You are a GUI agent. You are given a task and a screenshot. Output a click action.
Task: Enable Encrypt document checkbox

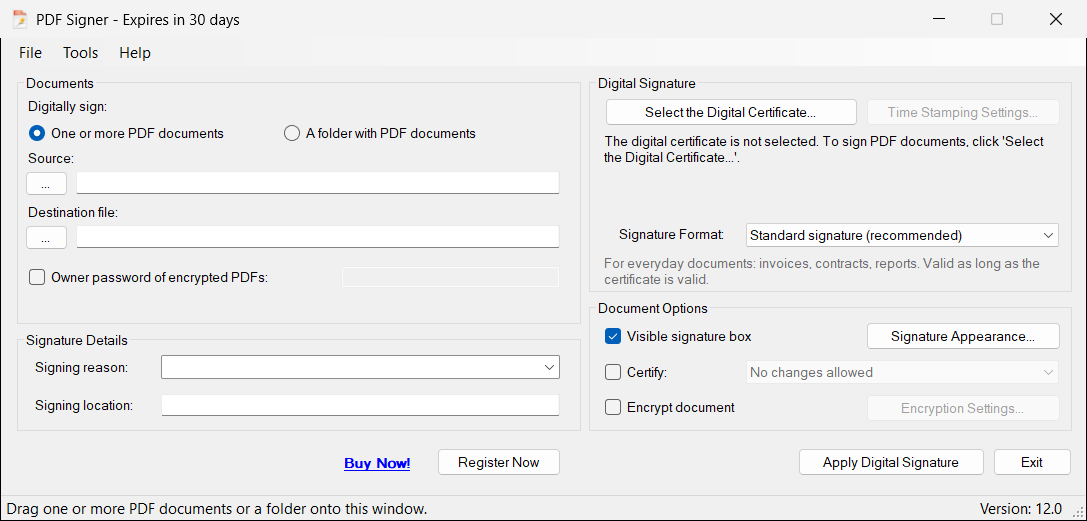(613, 407)
